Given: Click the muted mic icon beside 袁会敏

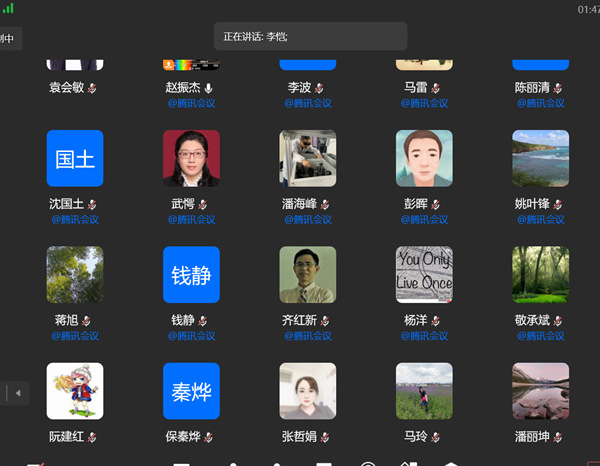Looking at the screenshot, I should pyautogui.click(x=92, y=88).
